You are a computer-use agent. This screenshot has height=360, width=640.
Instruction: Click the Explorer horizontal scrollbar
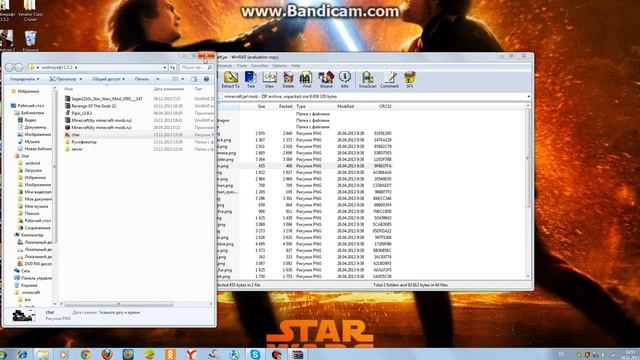click(118, 304)
